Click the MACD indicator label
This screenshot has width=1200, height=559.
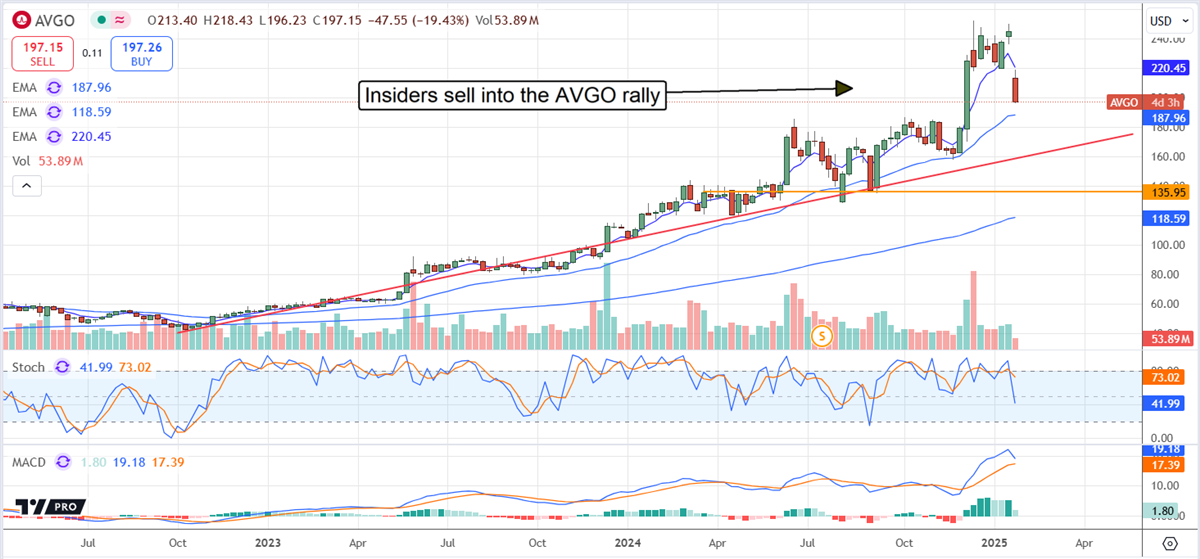point(31,461)
